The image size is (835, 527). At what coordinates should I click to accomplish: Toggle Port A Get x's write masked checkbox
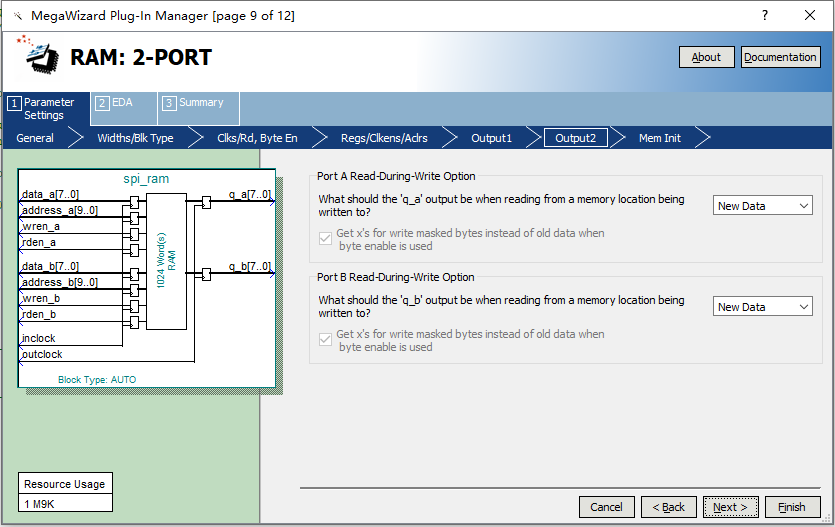tap(325, 239)
